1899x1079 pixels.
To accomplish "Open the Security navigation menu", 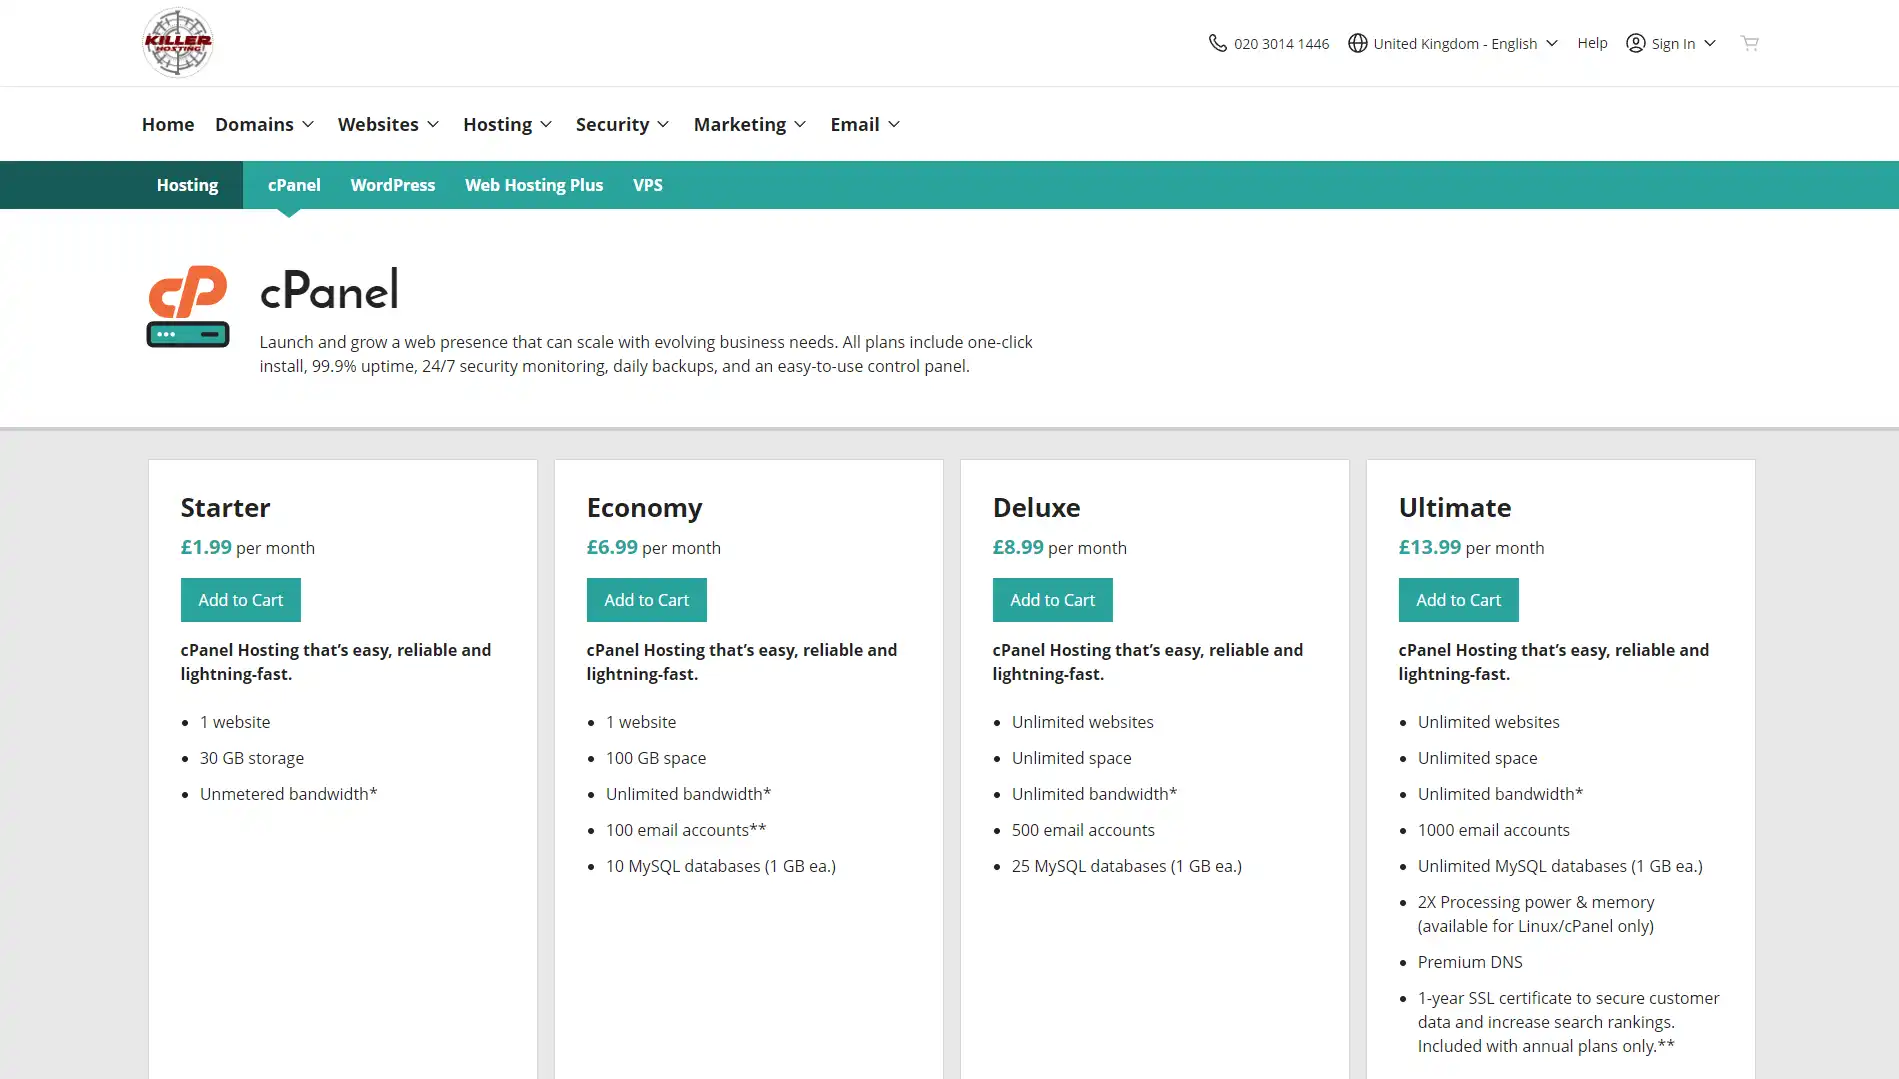I will (x=622, y=124).
